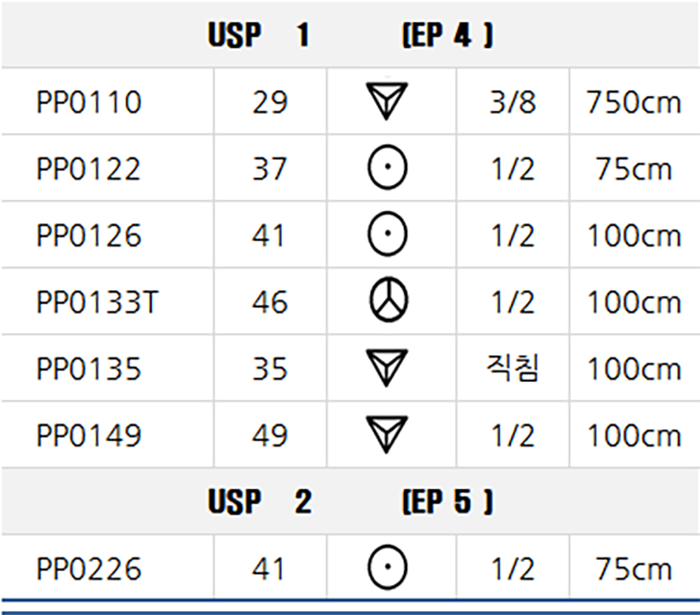Image resolution: width=700 pixels, height=615 pixels.
Task: Click the 750cm length cell
Action: point(634,102)
